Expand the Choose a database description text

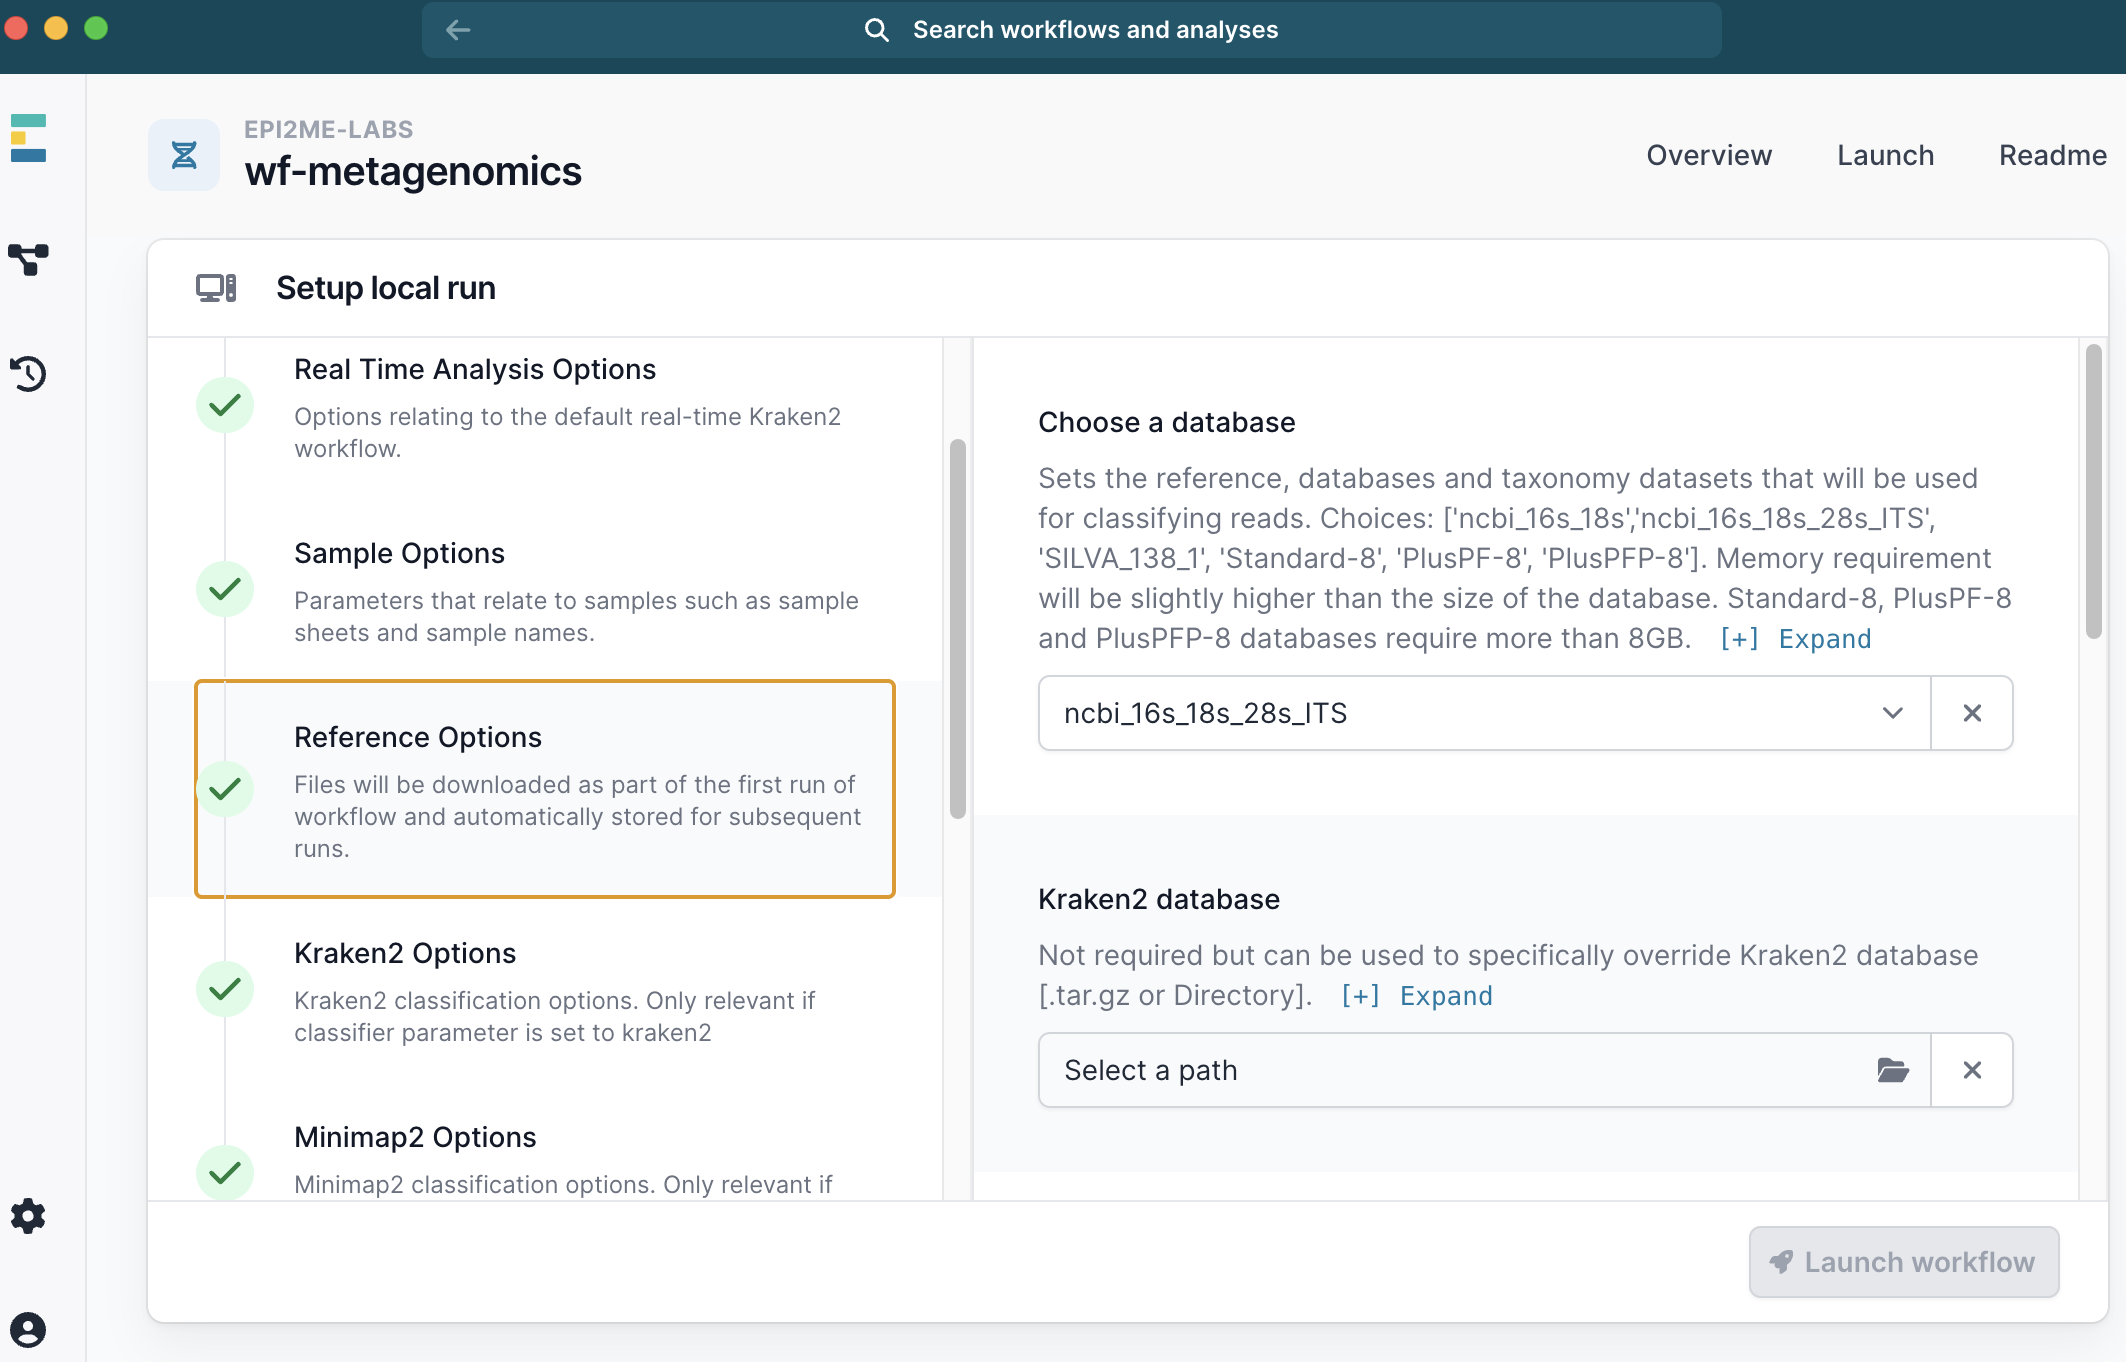point(1824,638)
